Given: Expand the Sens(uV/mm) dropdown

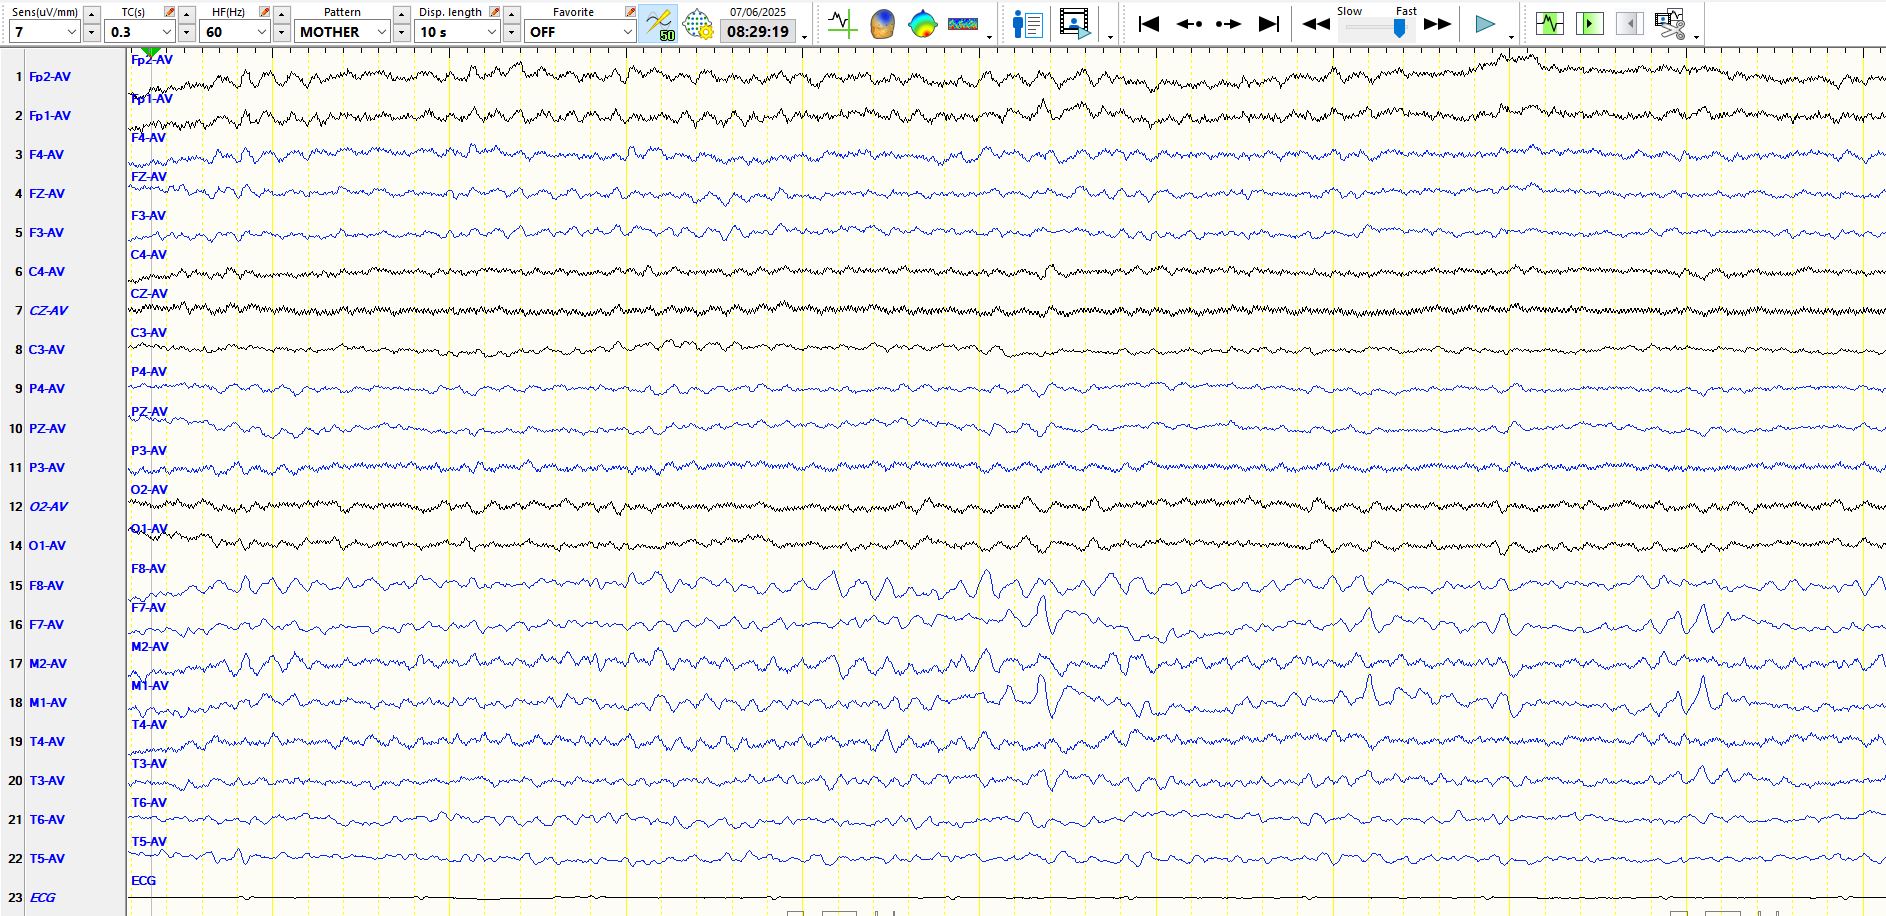Looking at the screenshot, I should click(x=71, y=32).
